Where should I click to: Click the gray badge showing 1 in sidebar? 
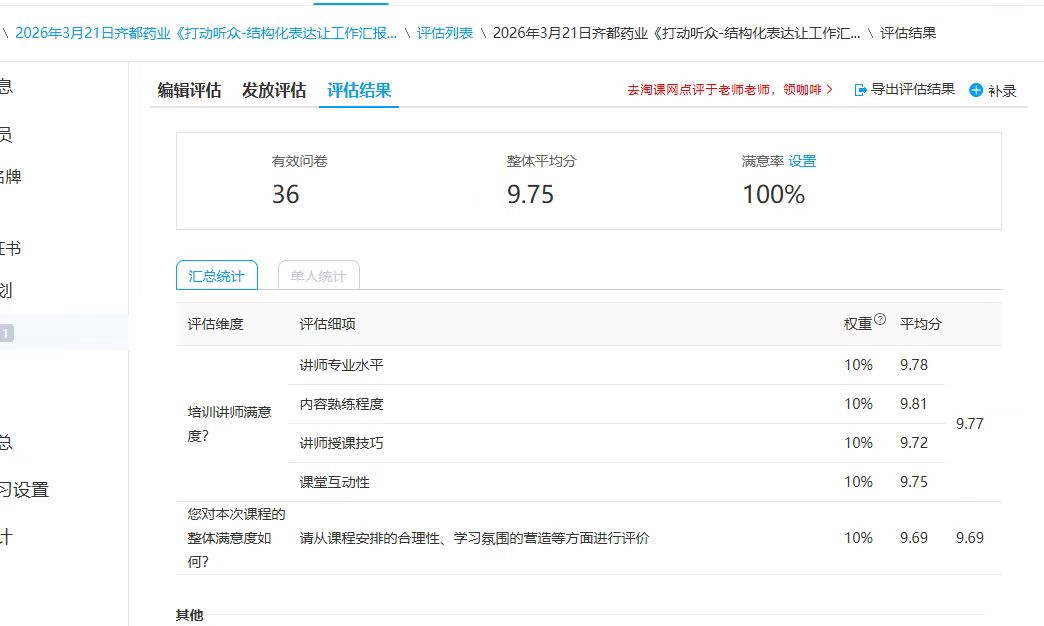[x=5, y=333]
